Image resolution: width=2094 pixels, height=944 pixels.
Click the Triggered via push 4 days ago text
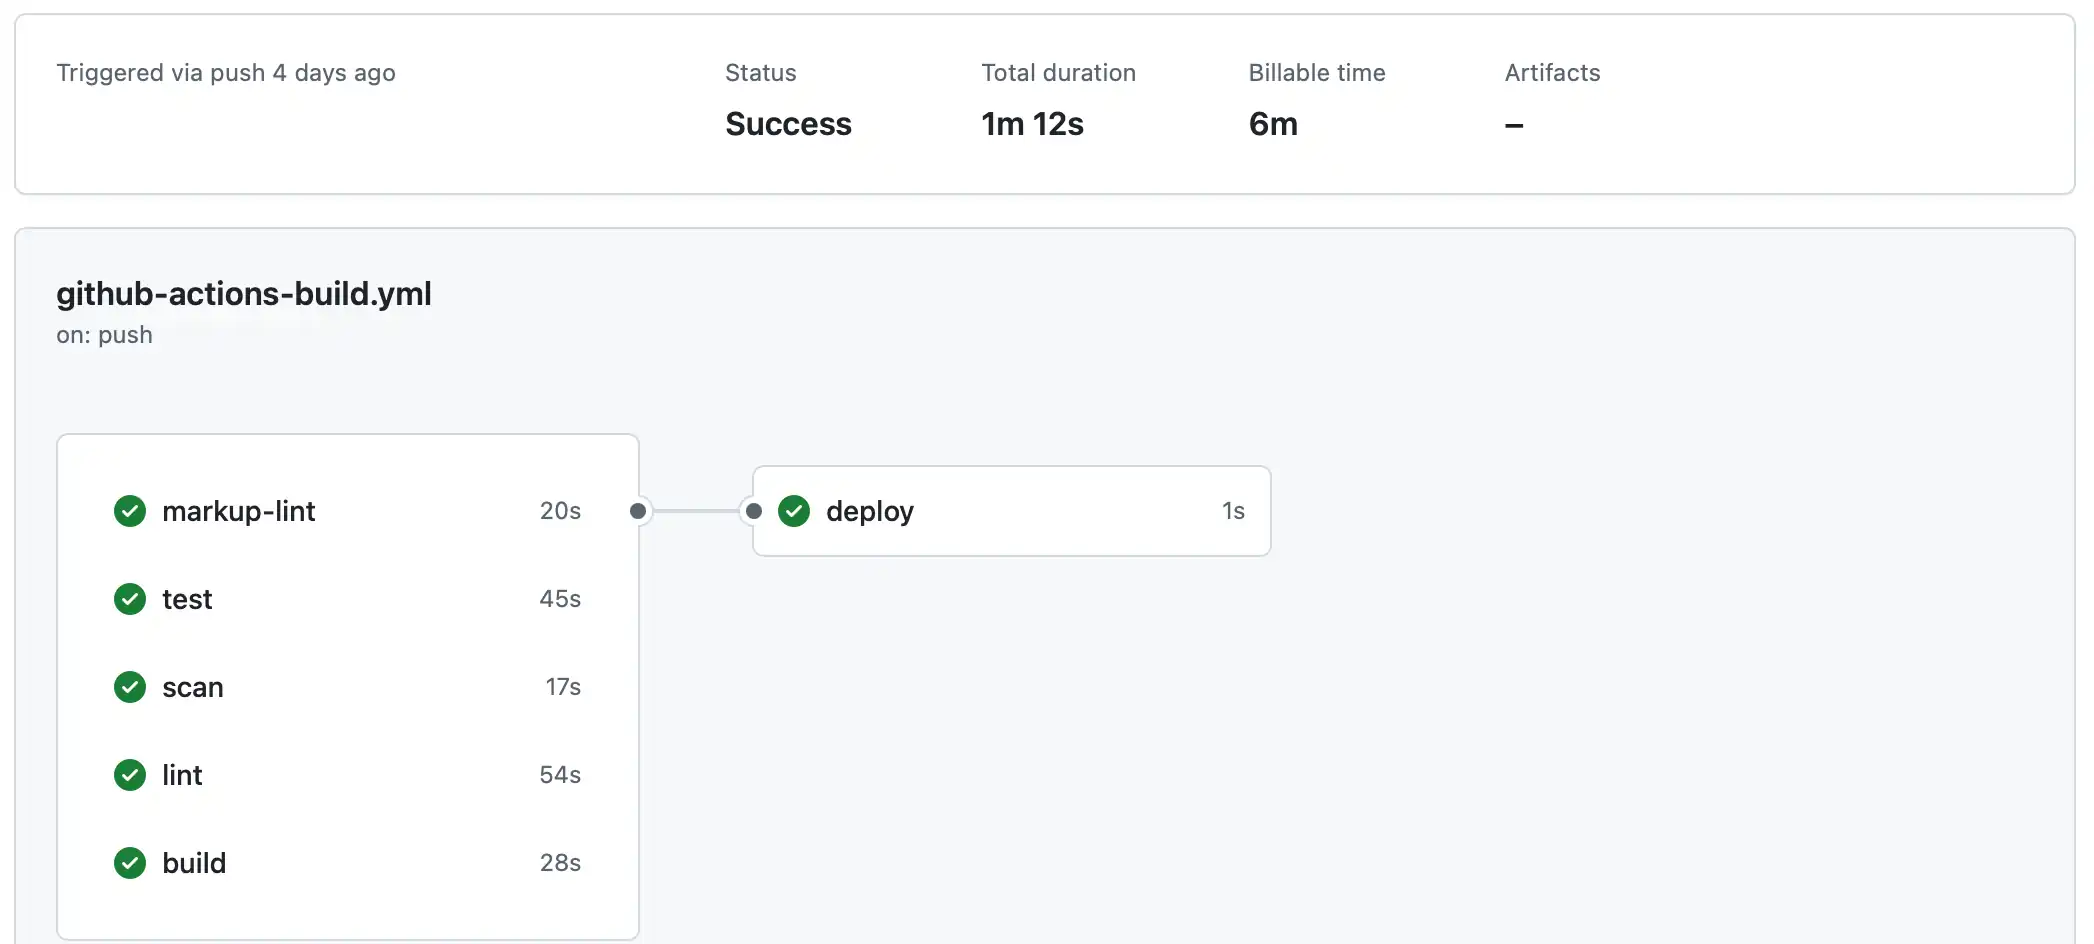point(226,72)
